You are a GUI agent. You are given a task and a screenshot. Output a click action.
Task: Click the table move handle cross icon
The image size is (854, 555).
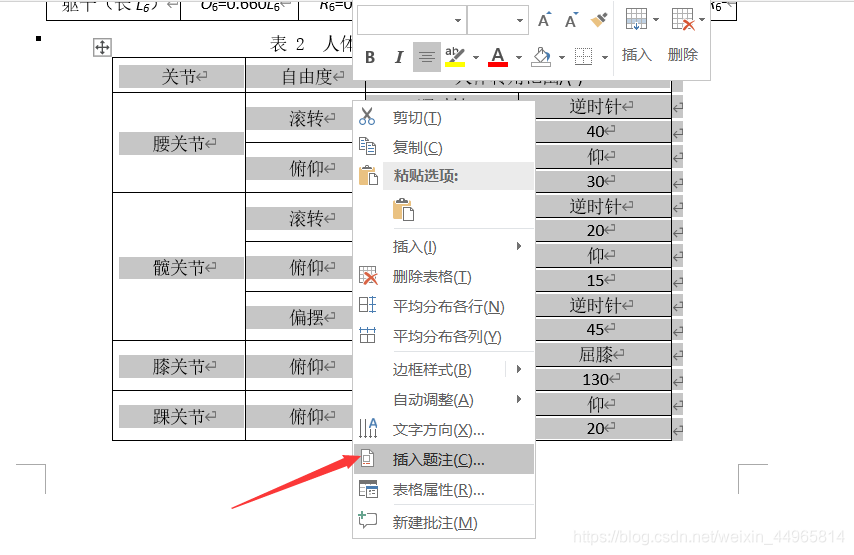point(102,47)
